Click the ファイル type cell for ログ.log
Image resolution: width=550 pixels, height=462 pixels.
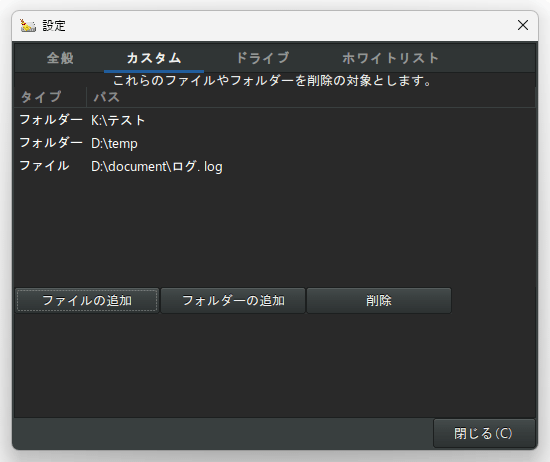(x=44, y=166)
